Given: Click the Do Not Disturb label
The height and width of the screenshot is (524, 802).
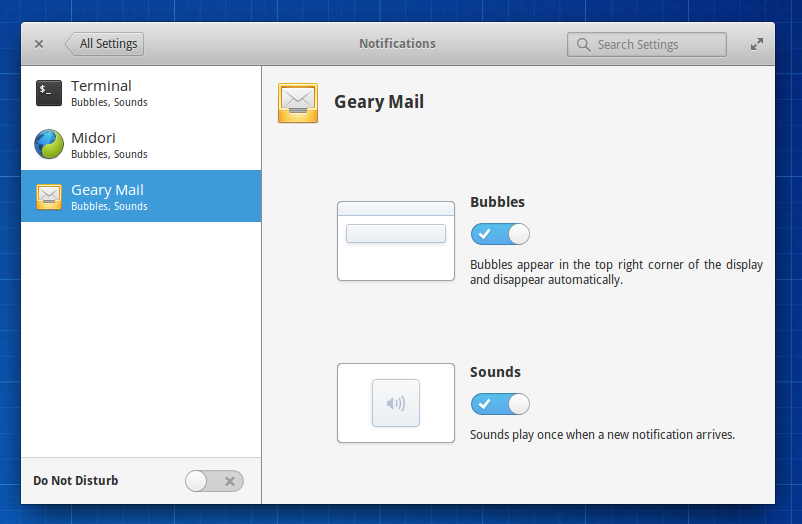Looking at the screenshot, I should (x=76, y=481).
